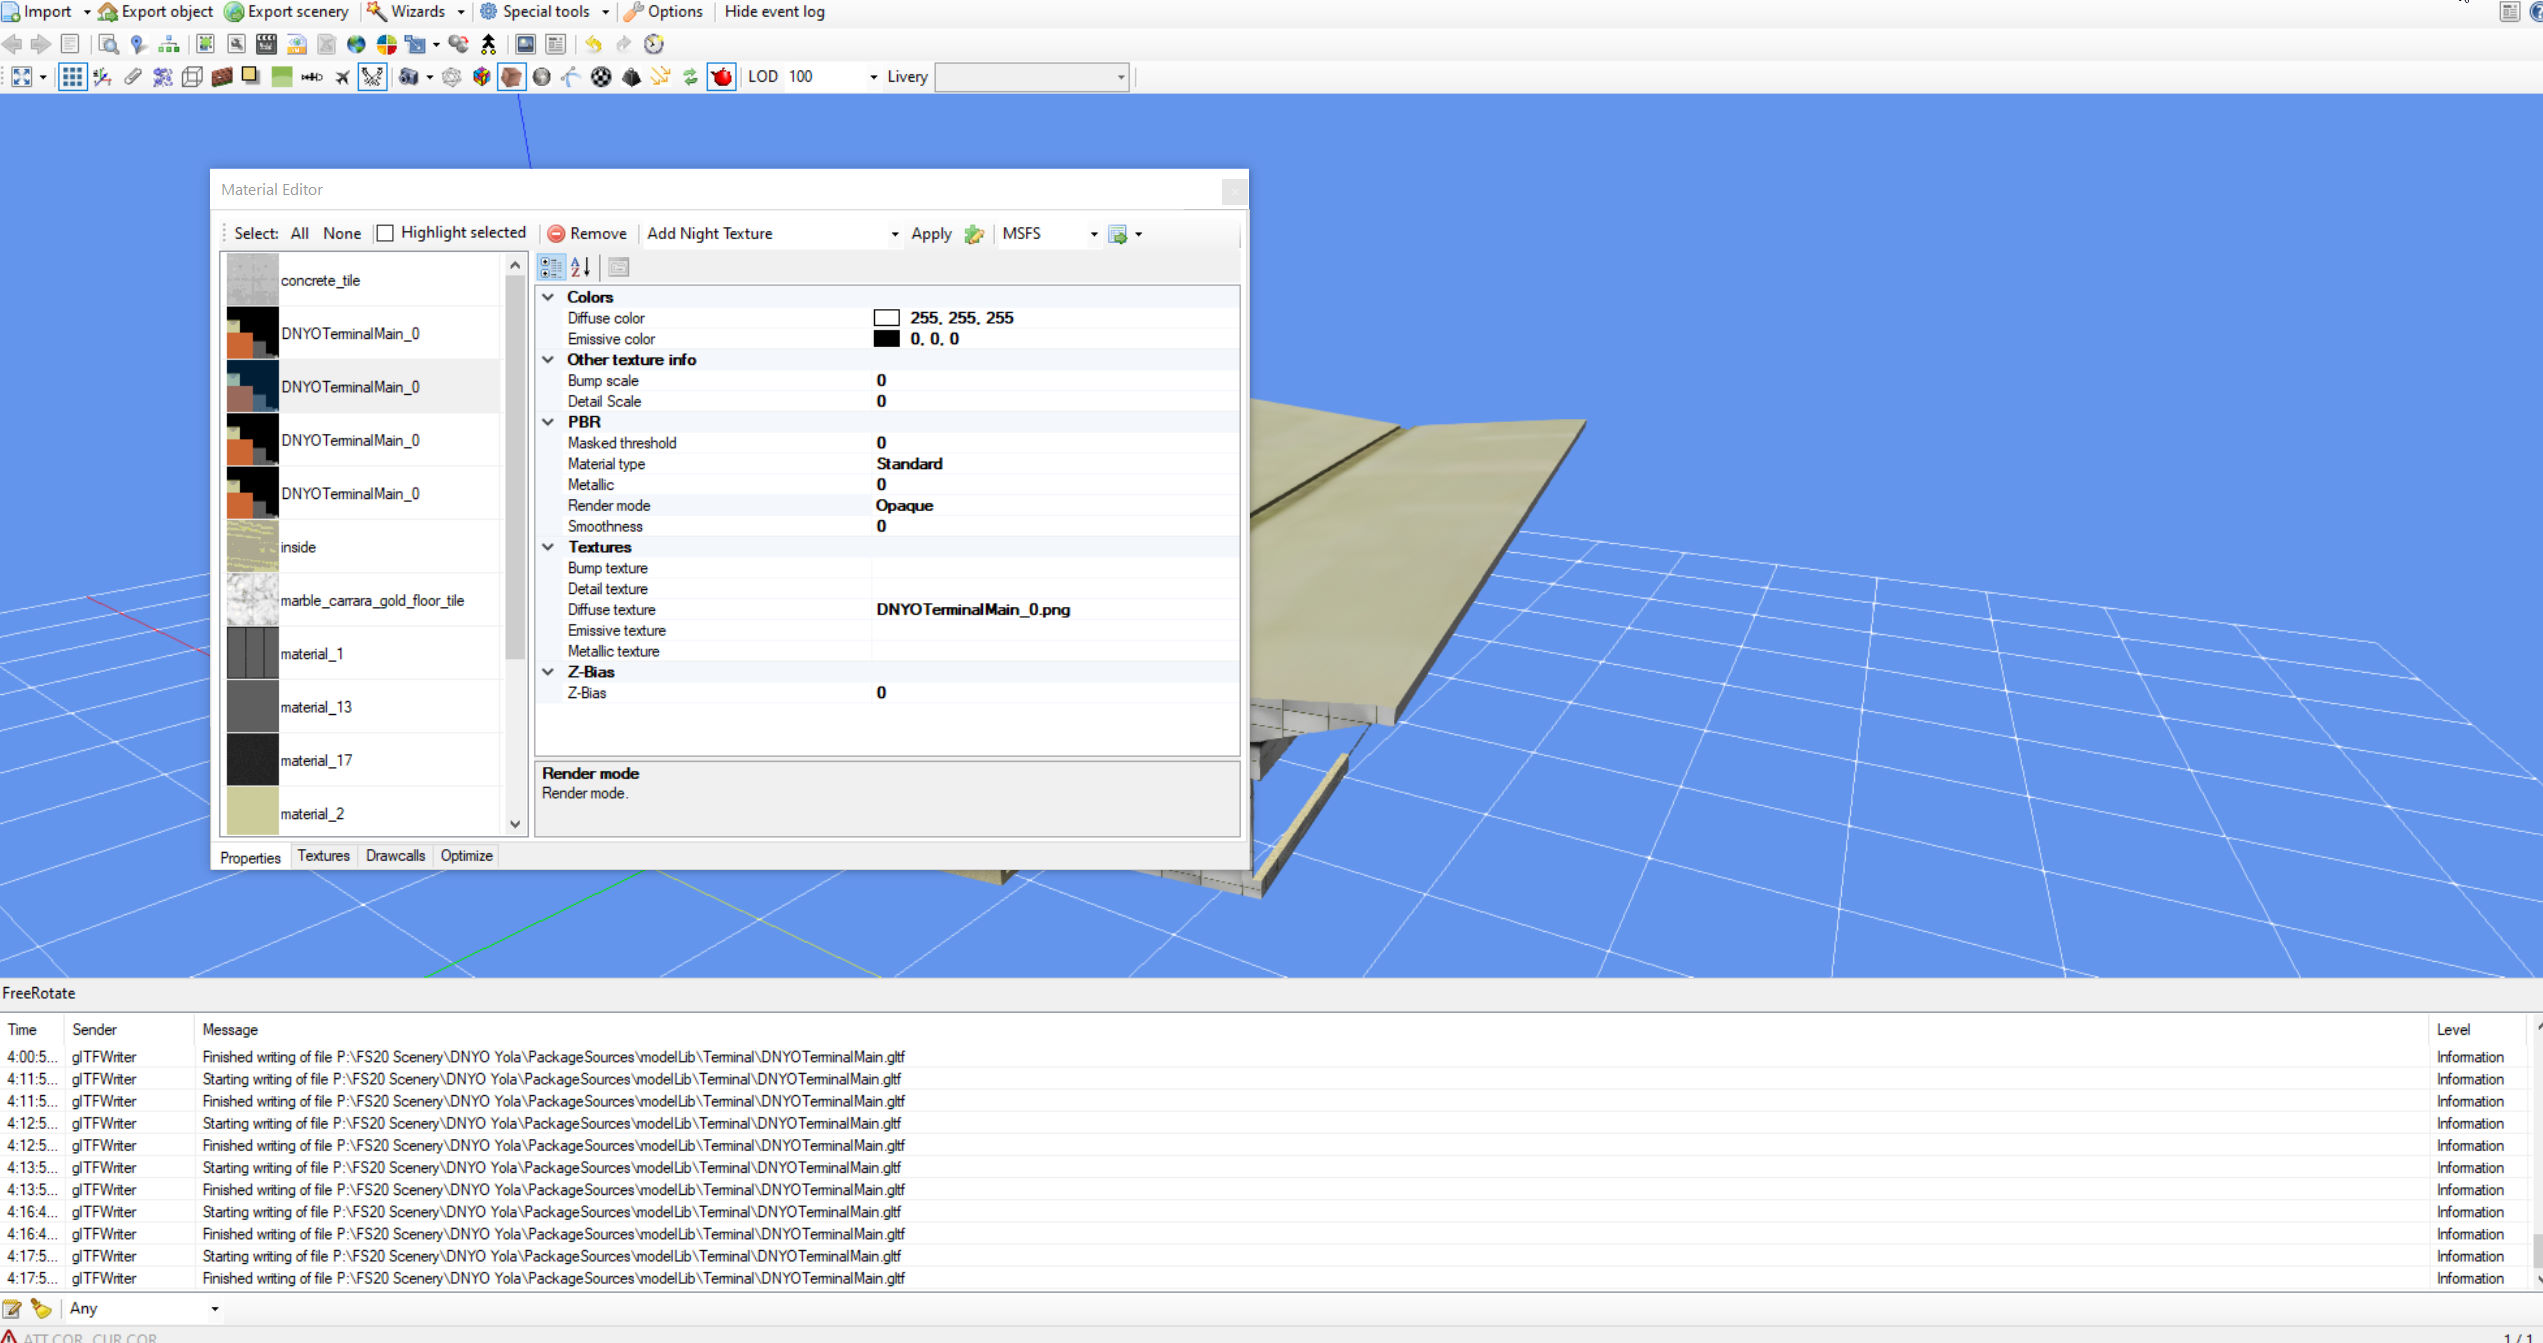Screen dimensions: 2543x1343
Task: Open the Special tools menu
Action: point(545,12)
